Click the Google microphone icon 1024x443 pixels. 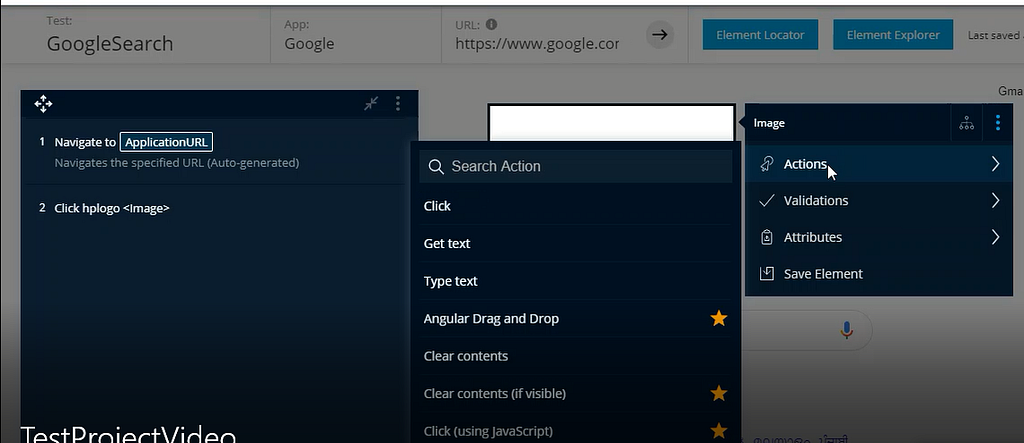point(846,330)
